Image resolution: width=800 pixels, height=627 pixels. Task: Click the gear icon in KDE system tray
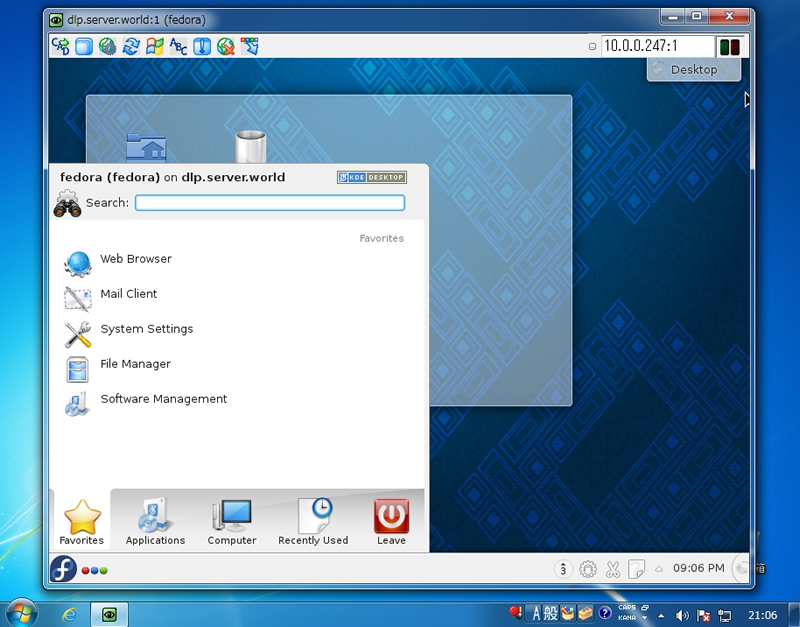(x=588, y=568)
